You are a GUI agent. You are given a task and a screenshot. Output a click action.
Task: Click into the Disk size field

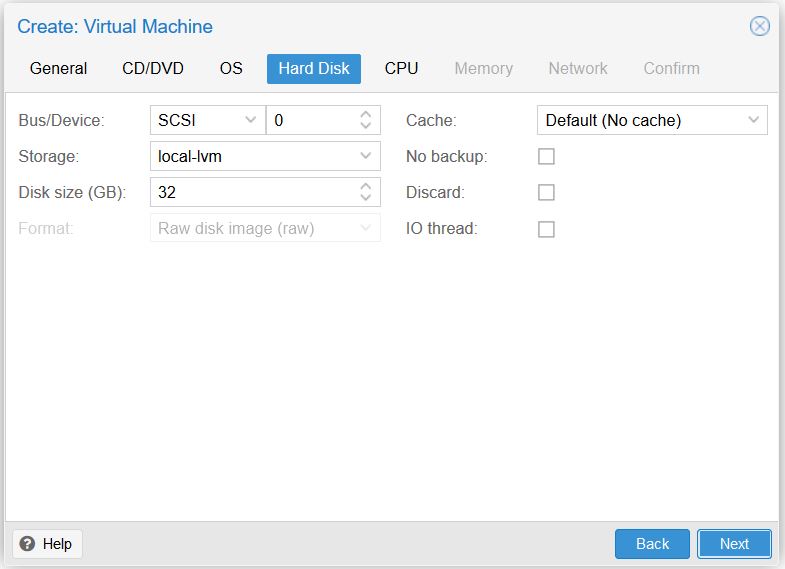[254, 192]
